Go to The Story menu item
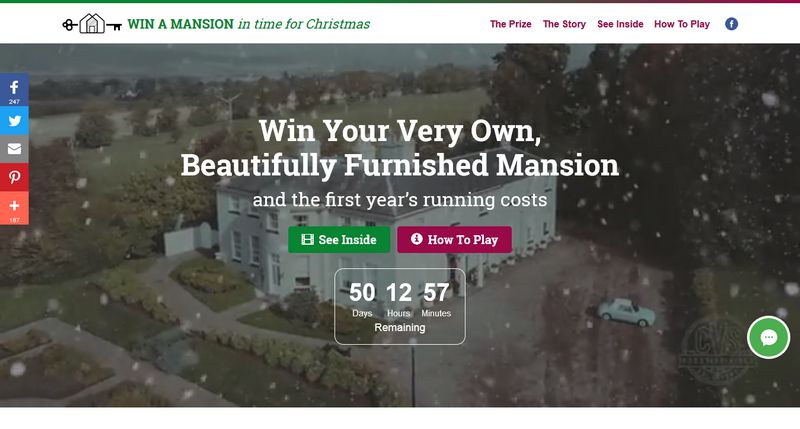800x429 pixels. pyautogui.click(x=564, y=24)
